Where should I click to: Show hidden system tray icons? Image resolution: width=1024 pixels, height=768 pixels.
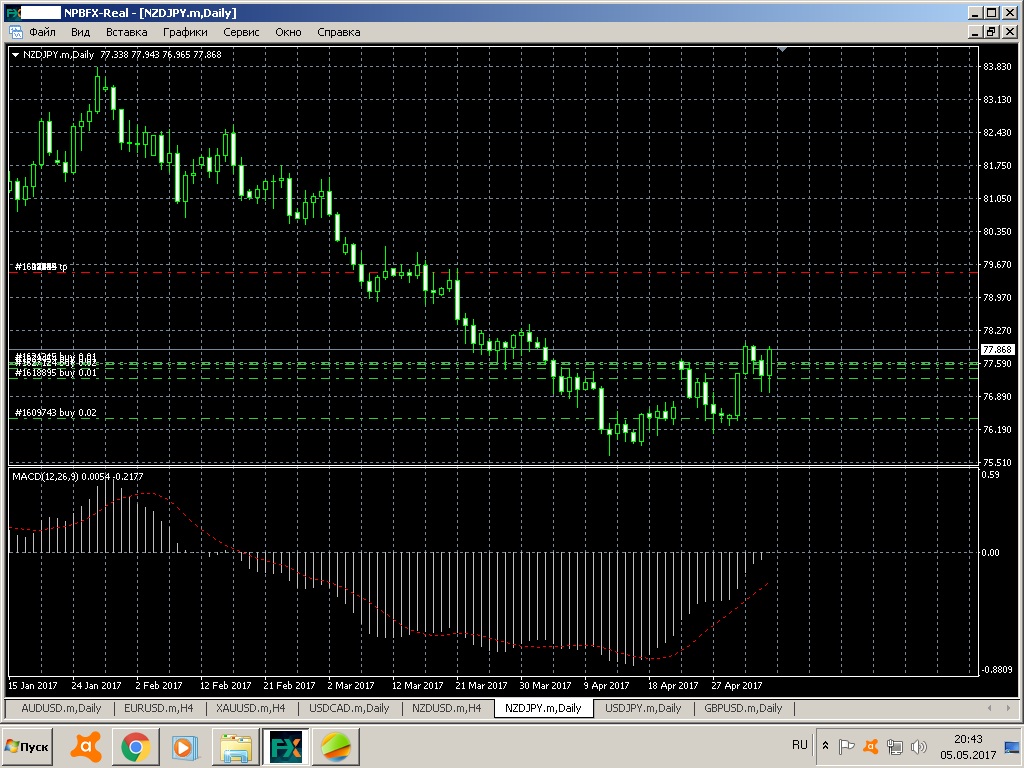(x=825, y=746)
